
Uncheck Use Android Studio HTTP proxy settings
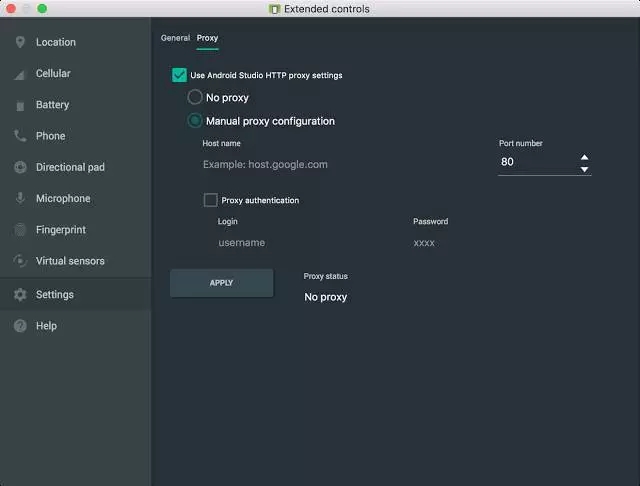tap(179, 75)
